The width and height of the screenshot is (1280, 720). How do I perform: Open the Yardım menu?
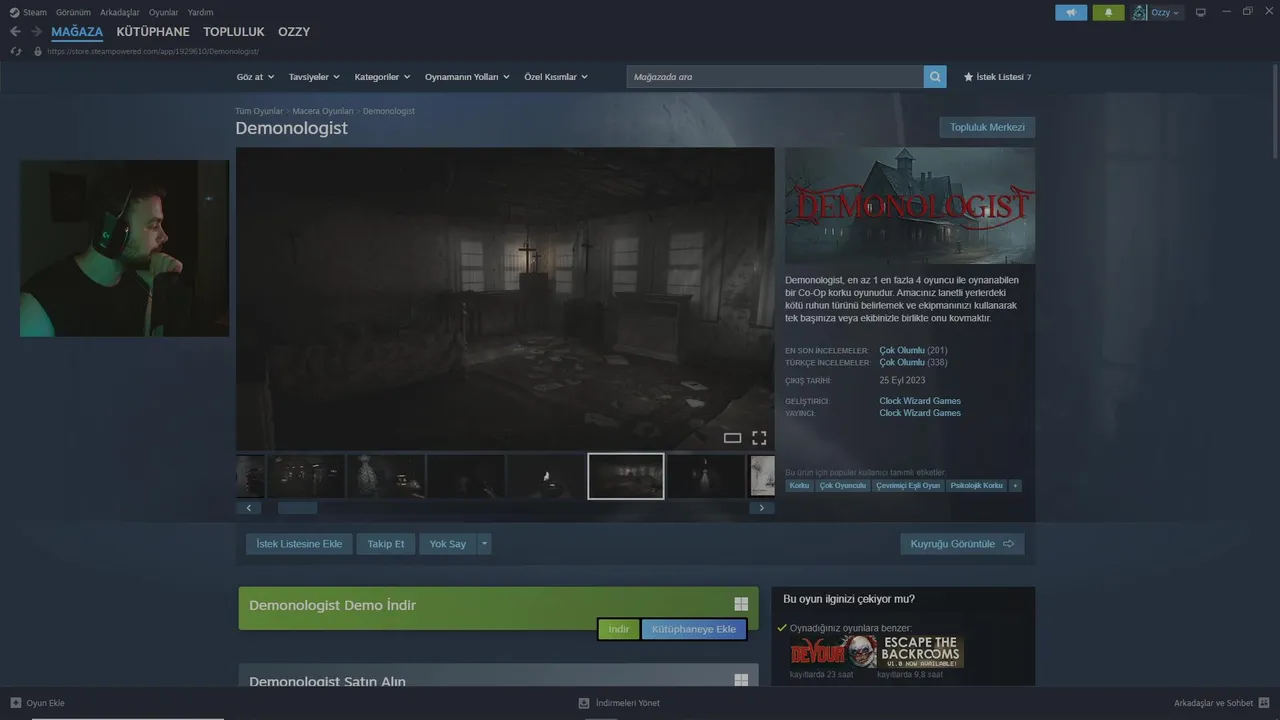[x=200, y=13]
